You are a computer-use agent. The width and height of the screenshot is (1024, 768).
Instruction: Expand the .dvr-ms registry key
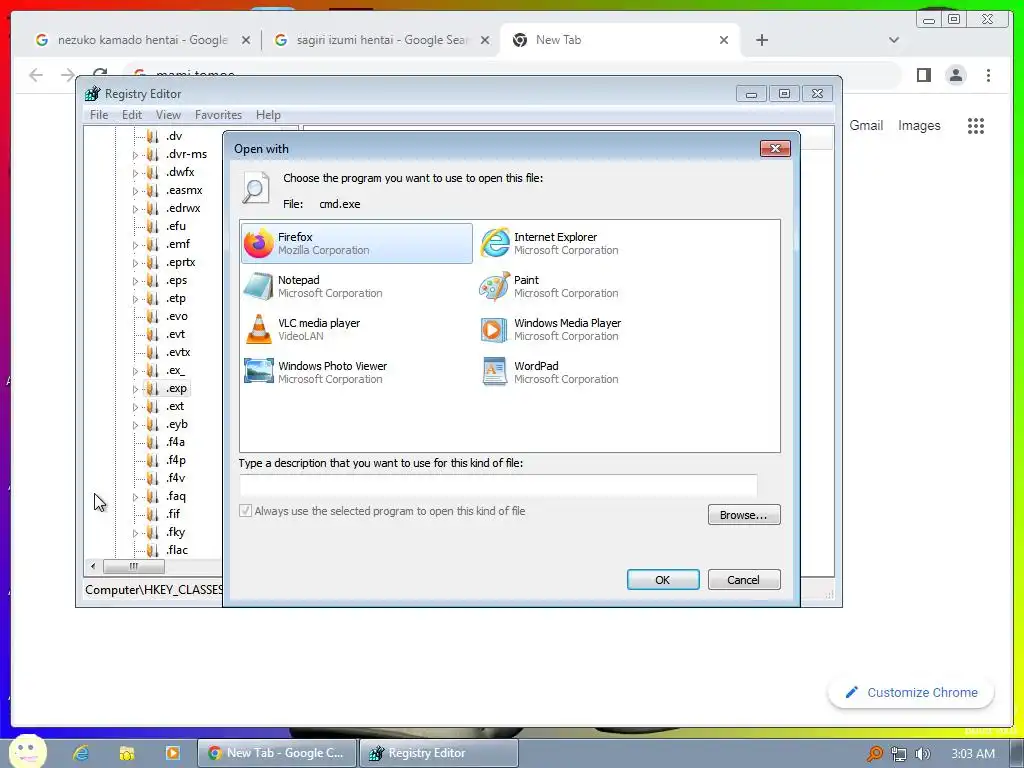point(135,155)
